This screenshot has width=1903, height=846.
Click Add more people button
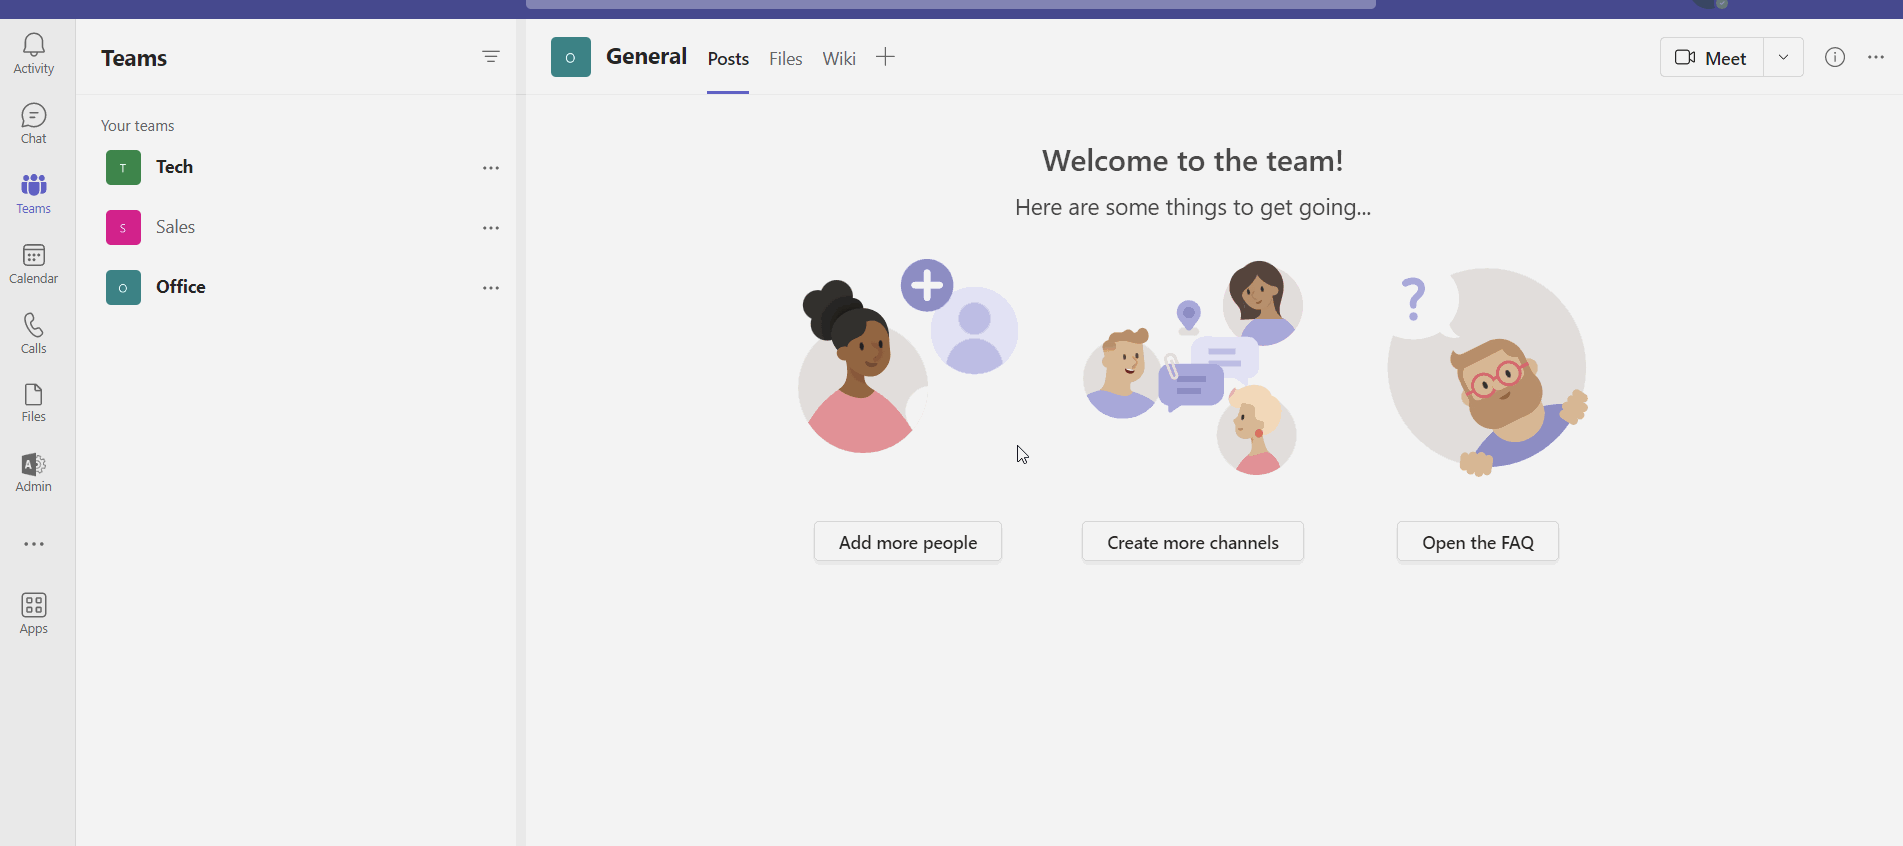[908, 542]
